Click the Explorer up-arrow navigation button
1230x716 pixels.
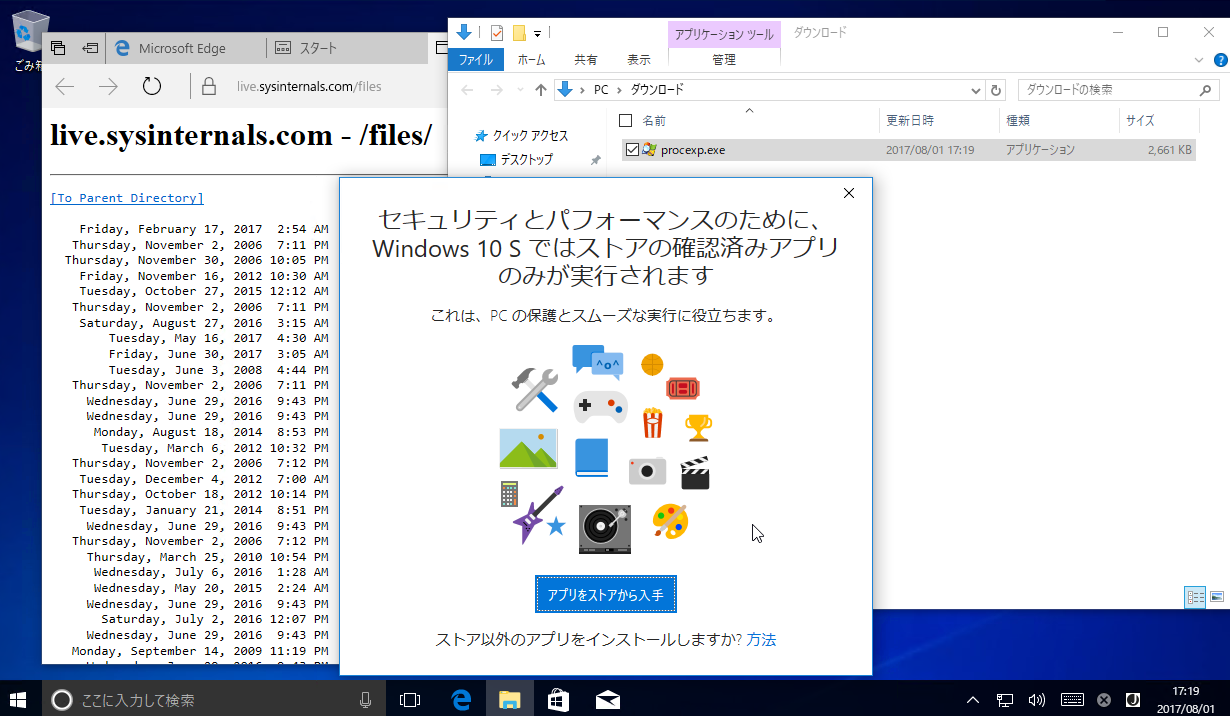541,90
